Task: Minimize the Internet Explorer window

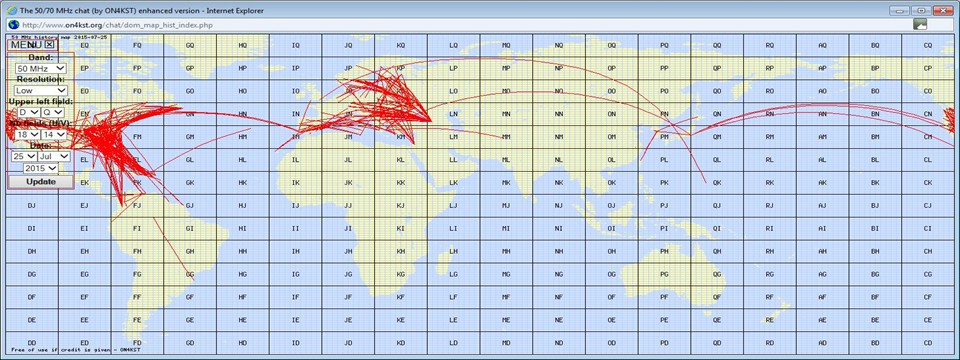Action: [899, 10]
